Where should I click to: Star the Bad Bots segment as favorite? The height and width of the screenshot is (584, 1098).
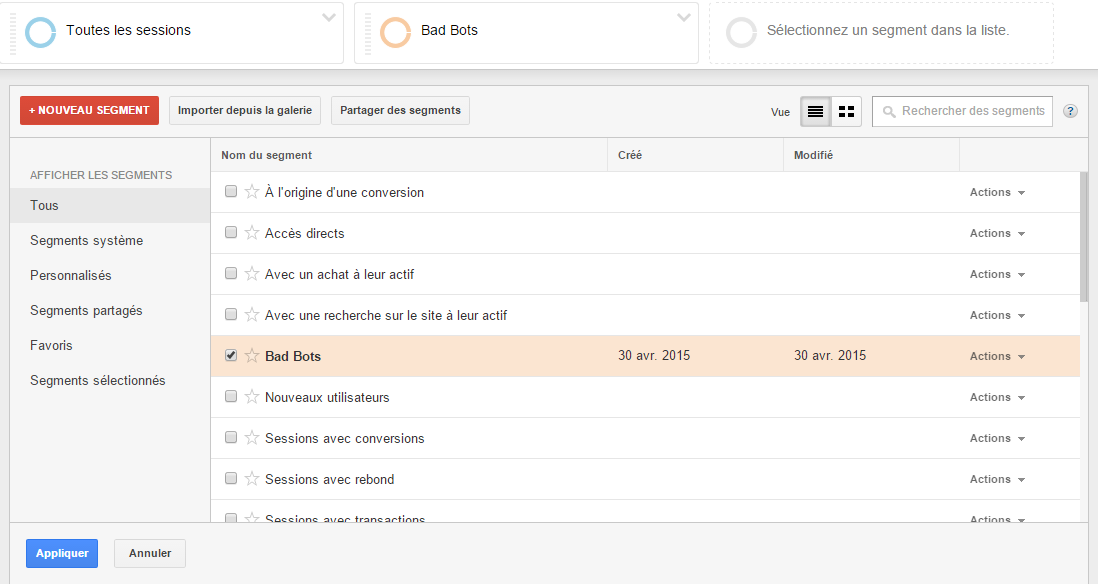pos(252,356)
